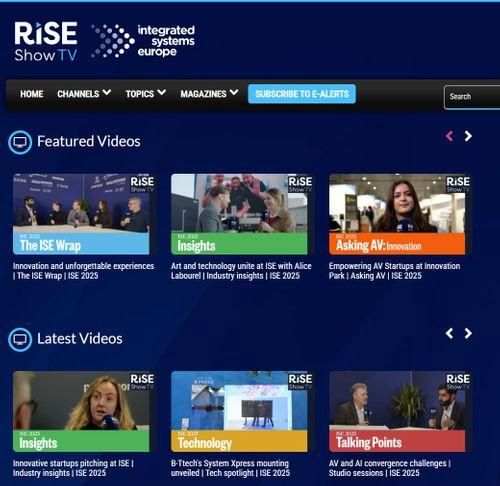Expand the TOPICS dropdown menu
The image size is (500, 486).
[x=146, y=94]
